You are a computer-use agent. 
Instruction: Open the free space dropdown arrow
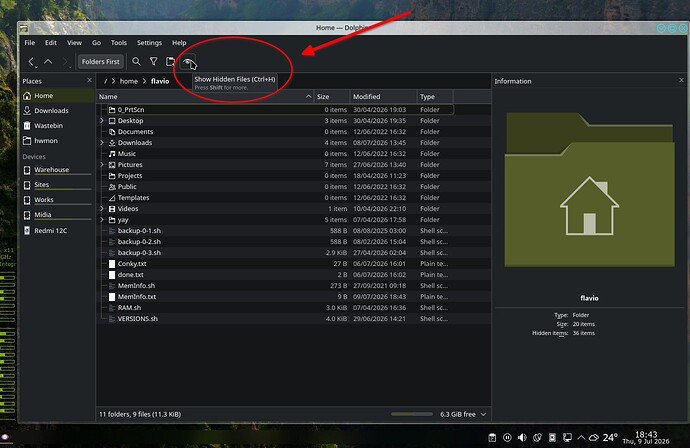click(483, 414)
